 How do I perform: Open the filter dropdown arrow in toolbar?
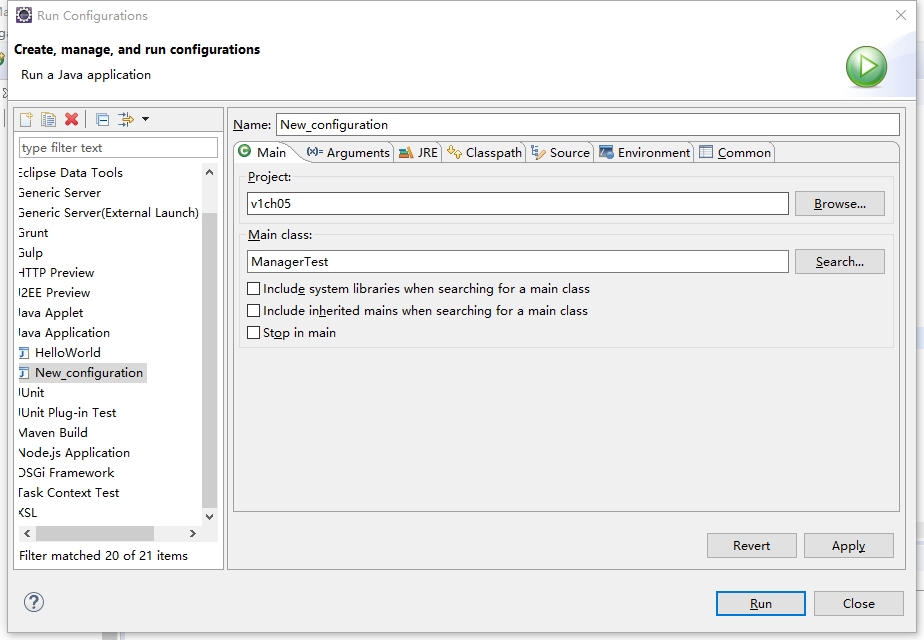[146, 119]
